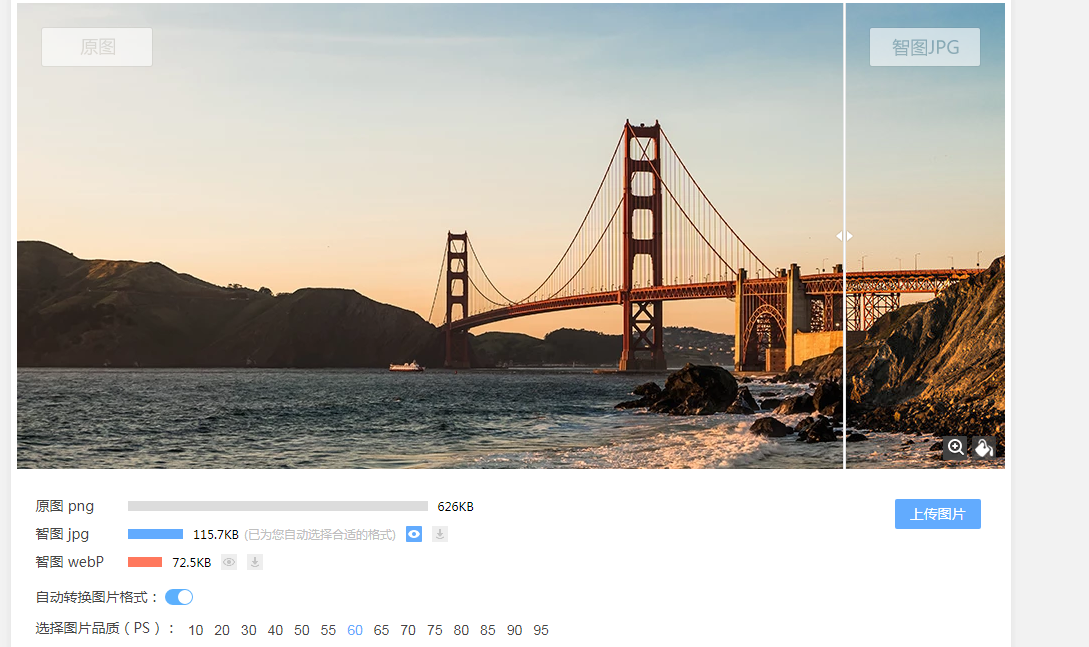Click the gray 原图 png size bar
The image size is (1089, 647).
point(278,506)
